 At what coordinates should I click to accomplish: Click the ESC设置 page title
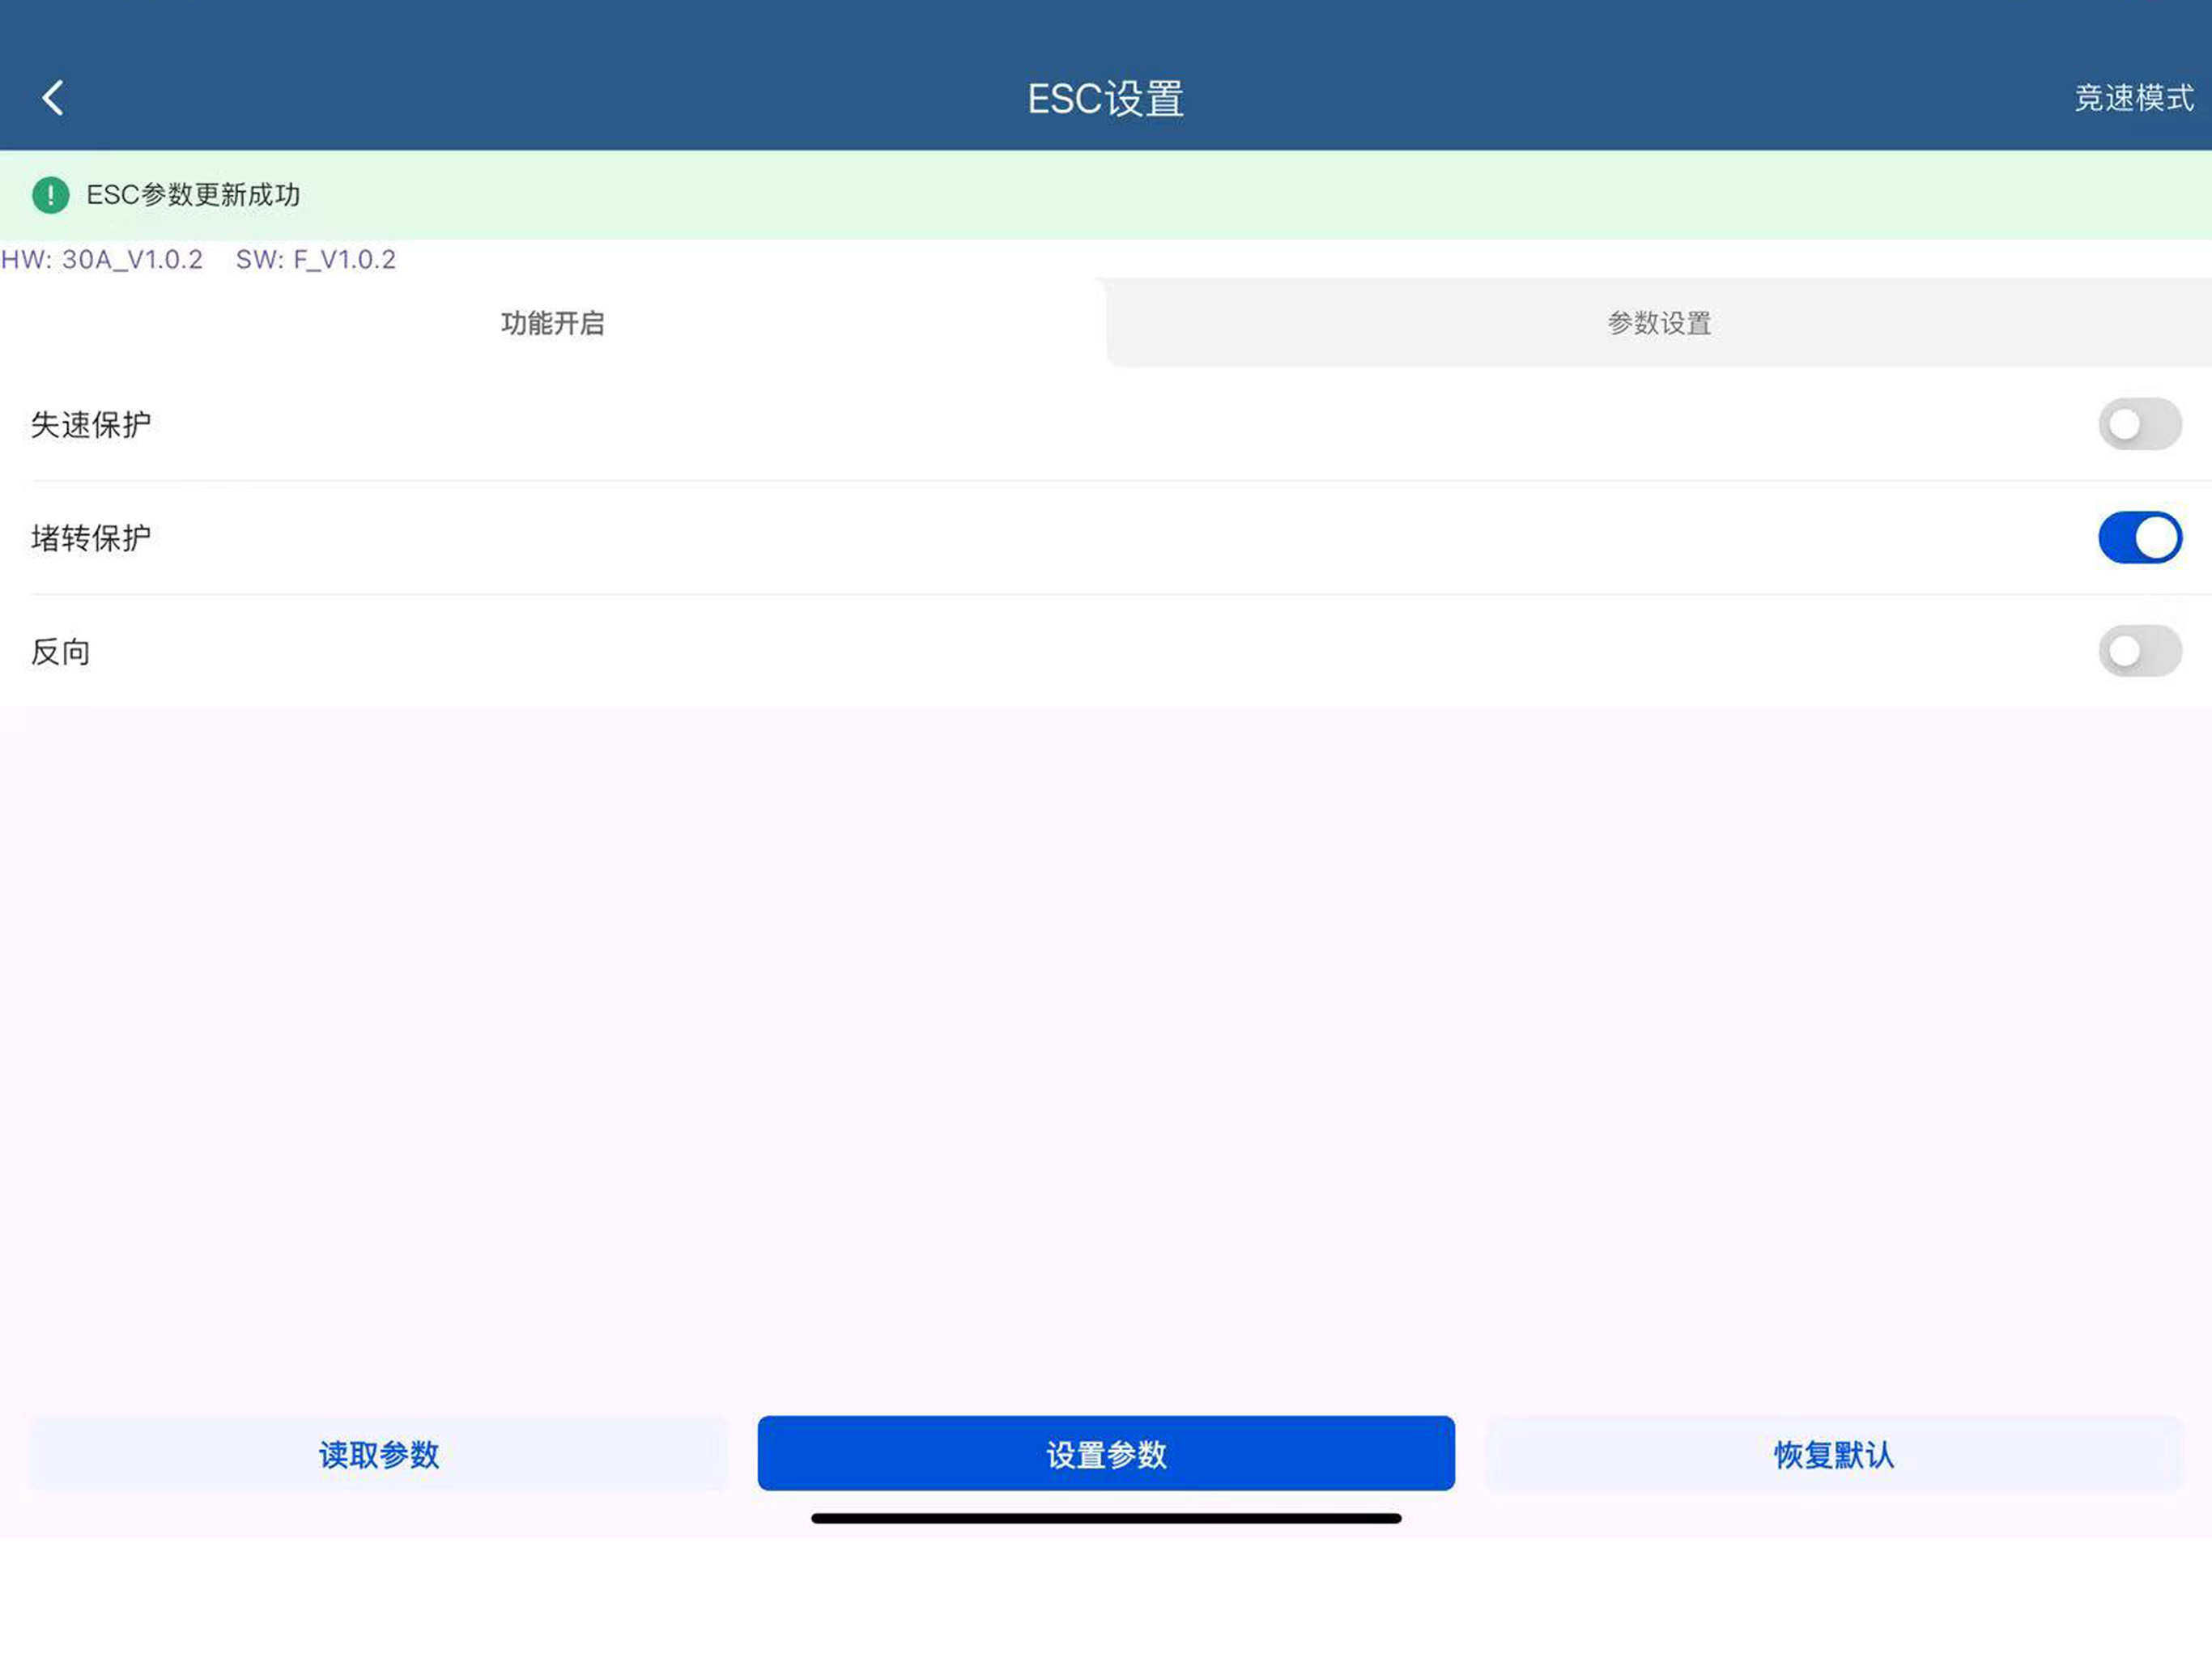pos(1106,99)
